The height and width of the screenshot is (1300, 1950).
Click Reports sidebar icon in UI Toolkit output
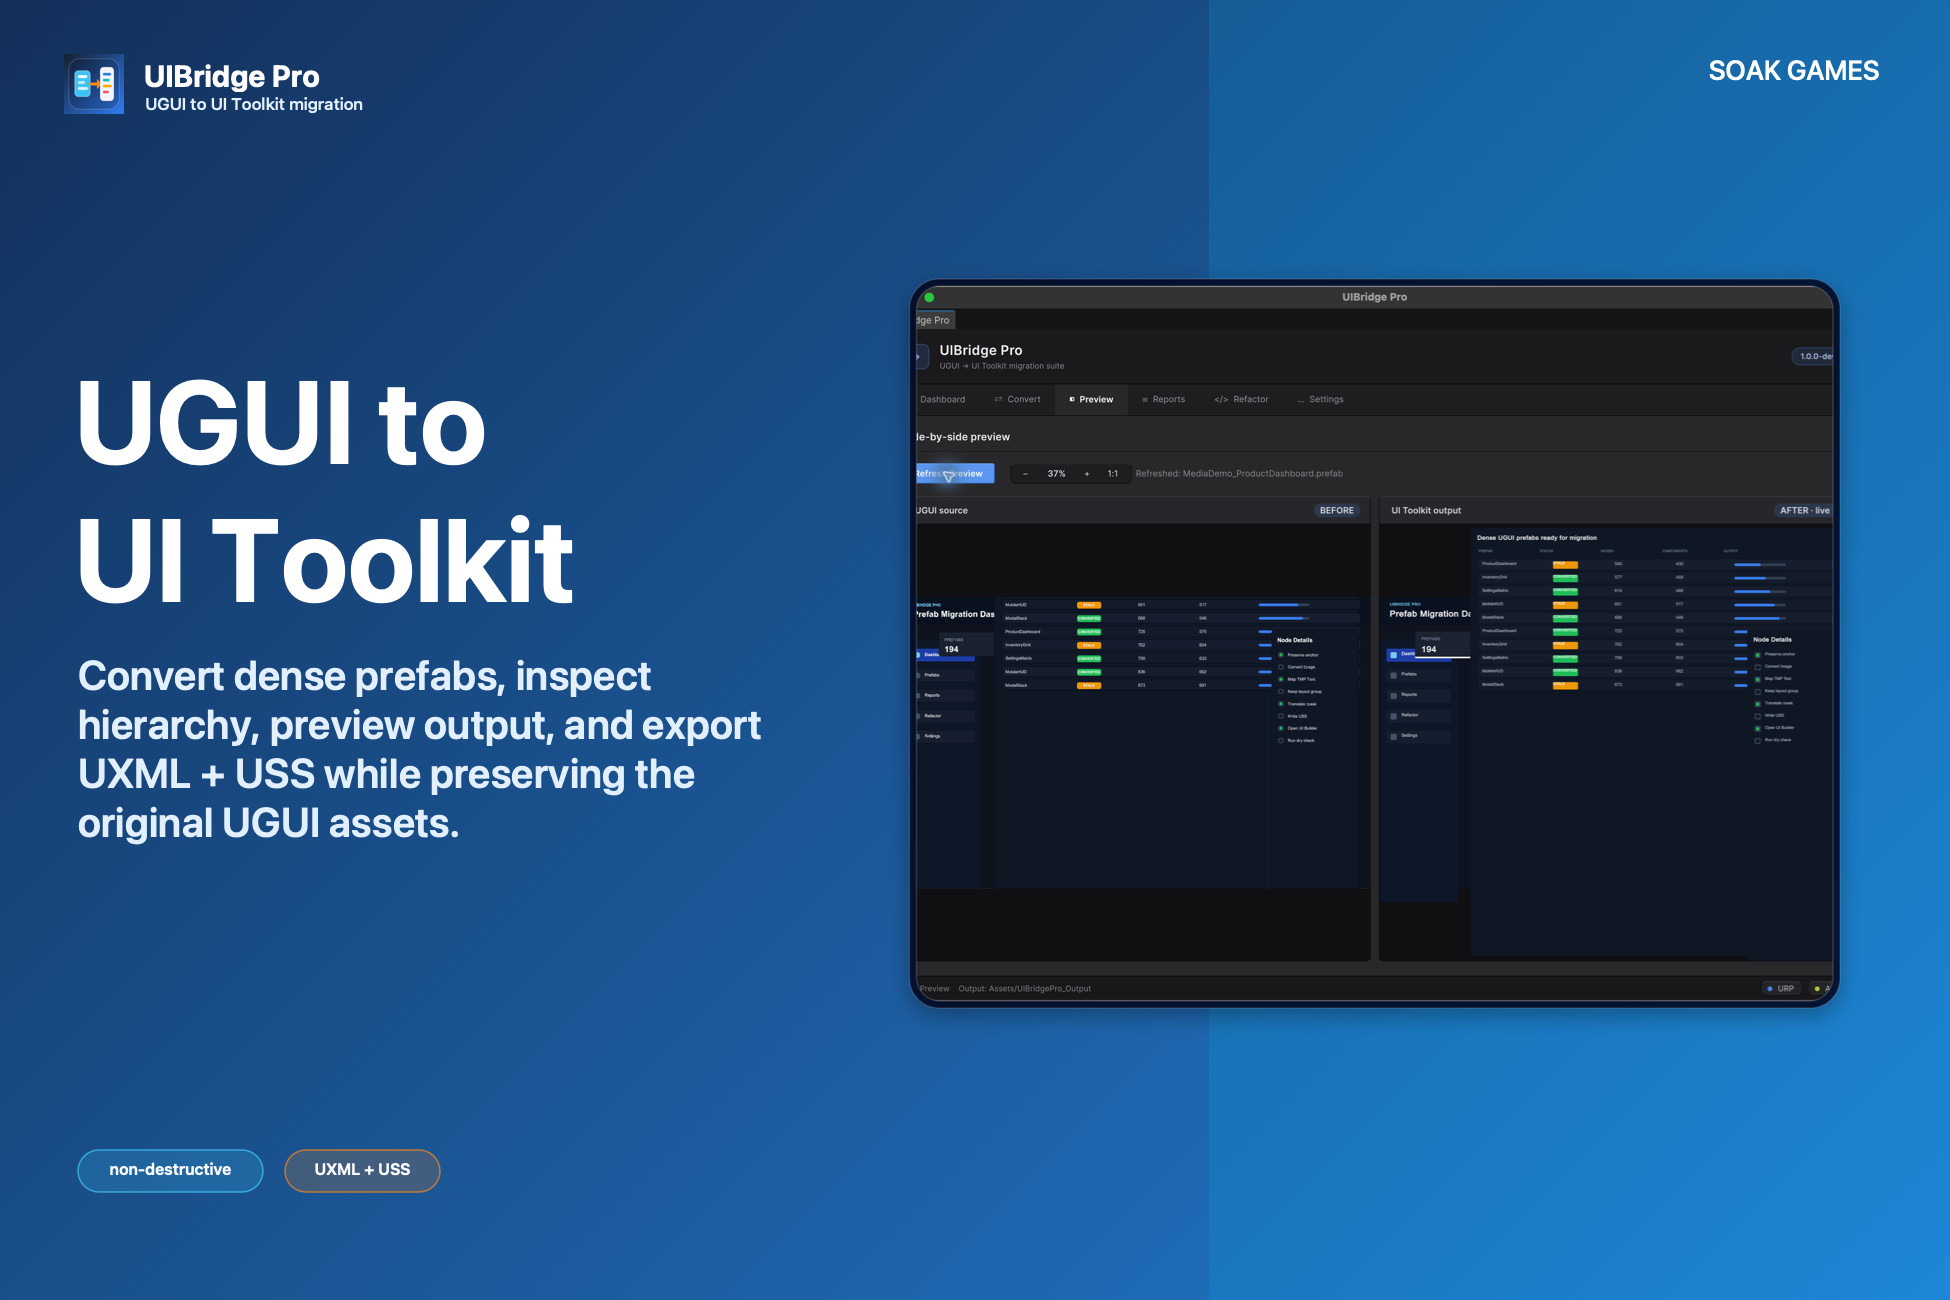(1394, 695)
